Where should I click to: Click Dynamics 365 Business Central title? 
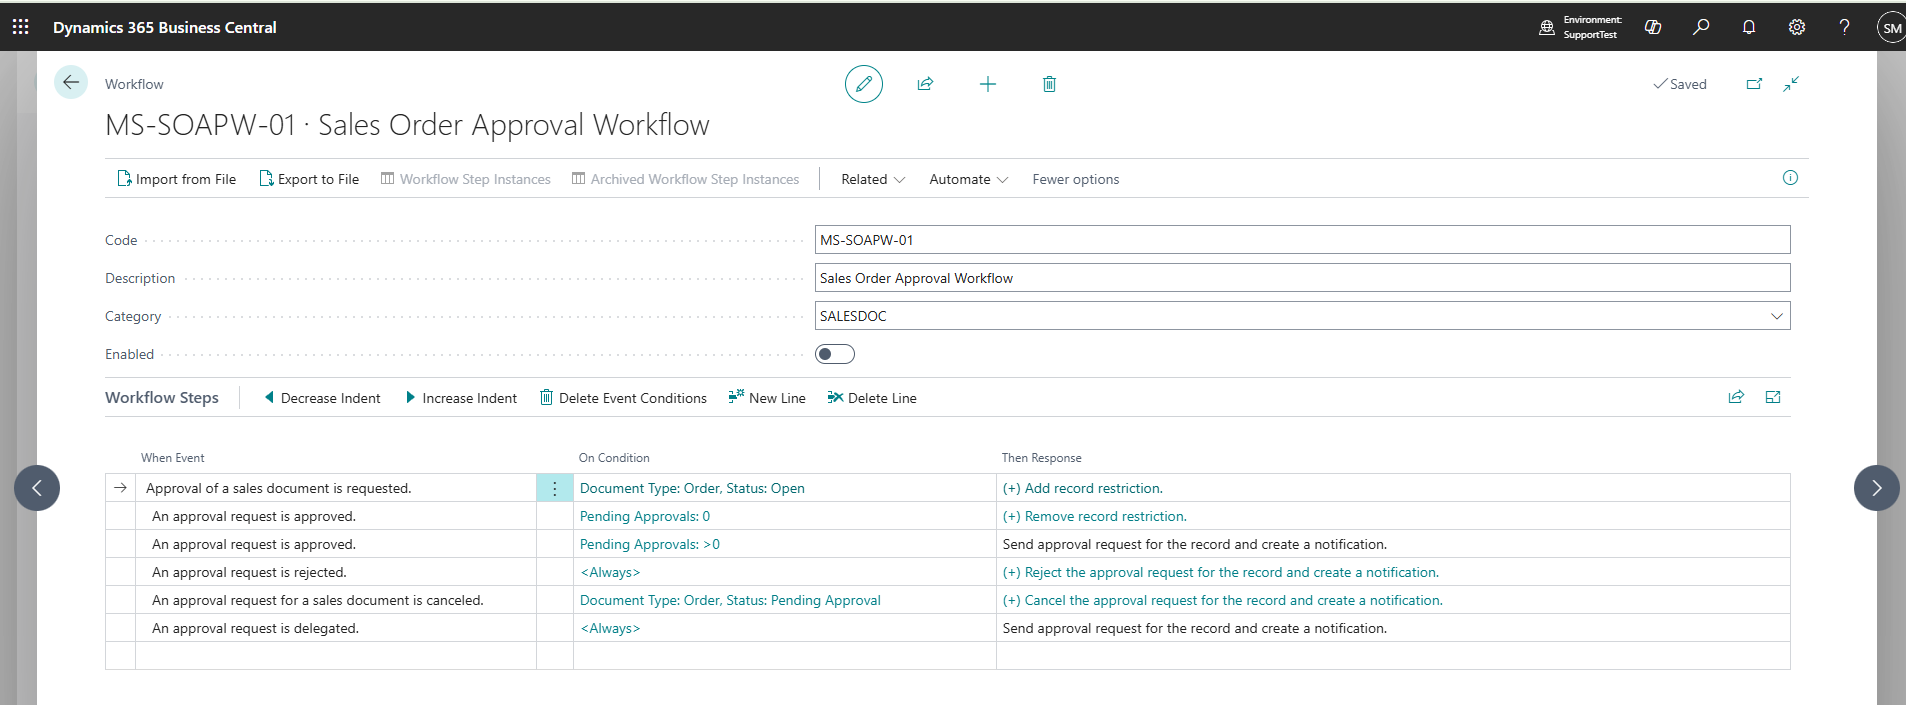(x=165, y=27)
